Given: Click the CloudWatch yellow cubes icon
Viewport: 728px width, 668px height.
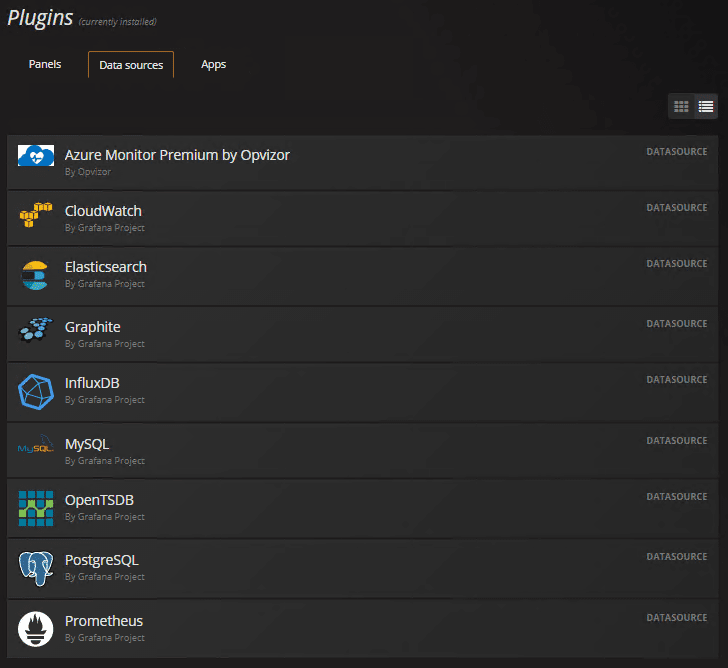Looking at the screenshot, I should tap(36, 215).
